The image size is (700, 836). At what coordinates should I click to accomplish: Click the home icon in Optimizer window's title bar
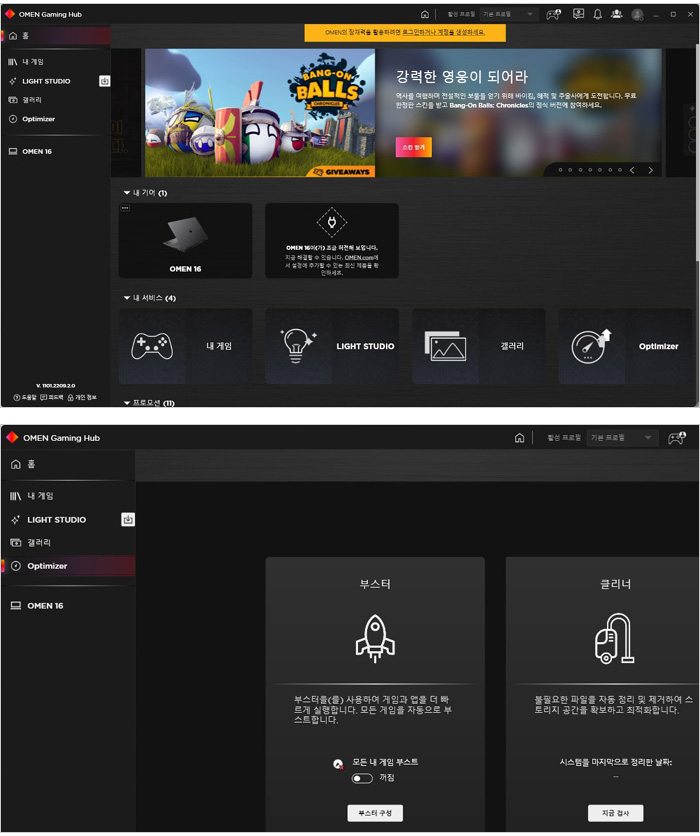519,438
